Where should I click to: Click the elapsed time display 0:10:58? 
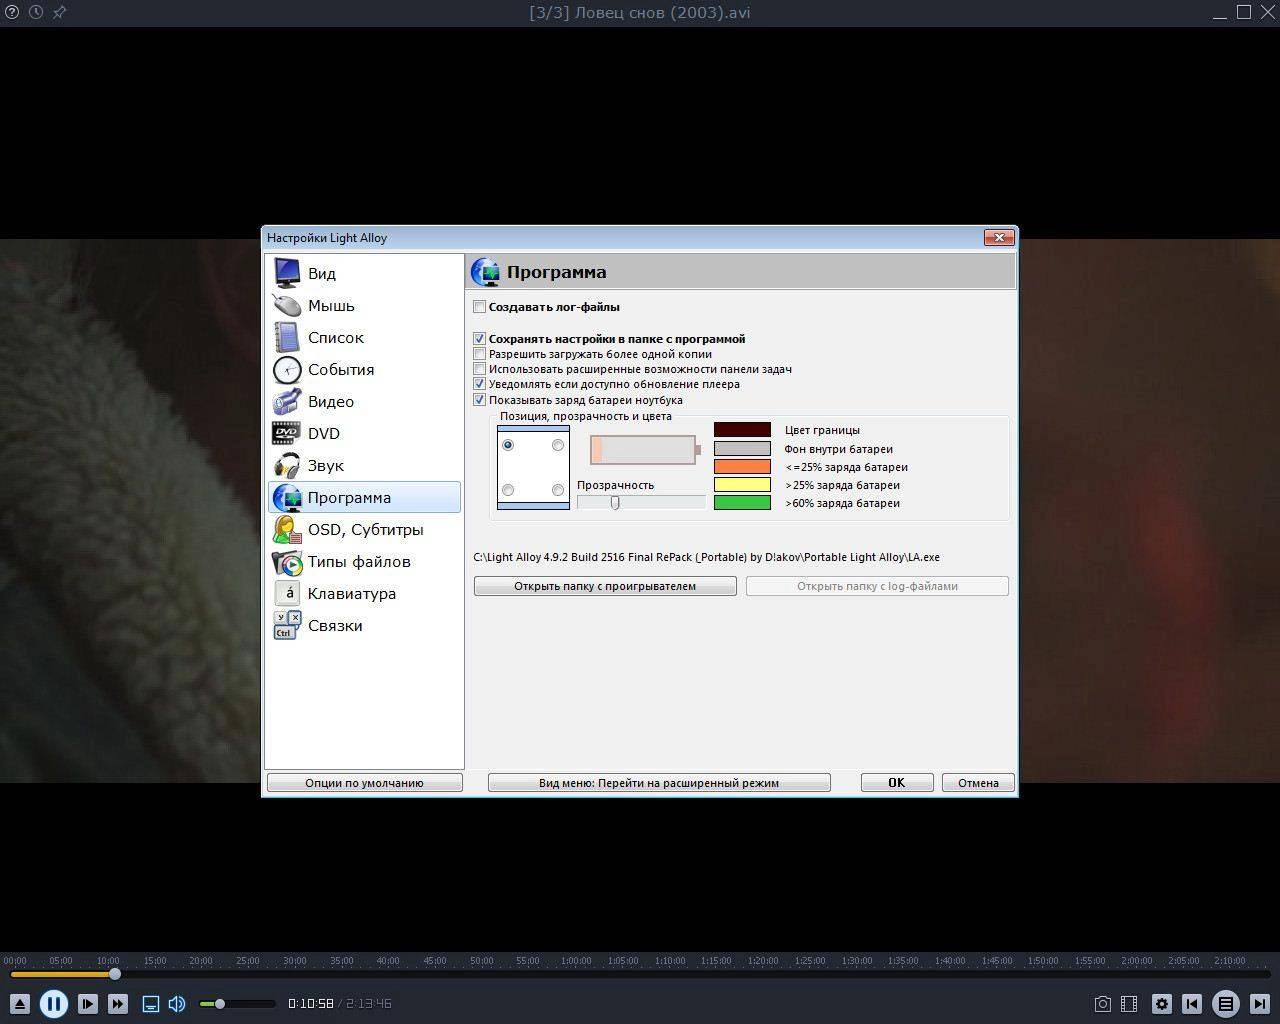coord(310,1004)
